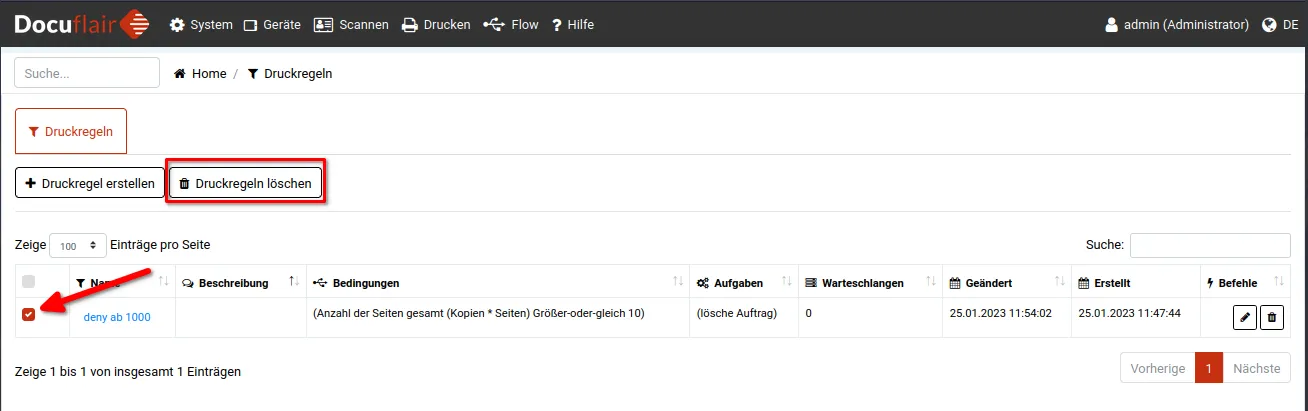Click the trash icon in the Befehle column
1308x411 pixels.
(1271, 318)
